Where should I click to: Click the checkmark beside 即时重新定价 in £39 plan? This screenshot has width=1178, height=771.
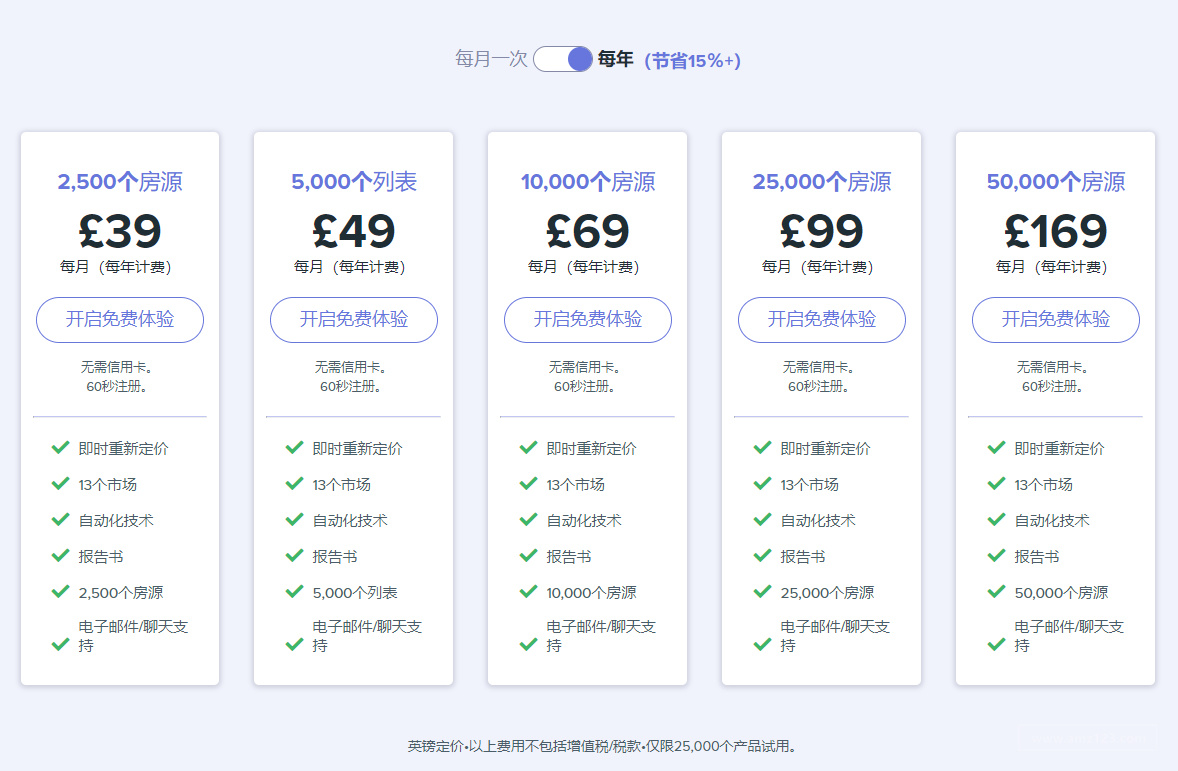click(60, 448)
